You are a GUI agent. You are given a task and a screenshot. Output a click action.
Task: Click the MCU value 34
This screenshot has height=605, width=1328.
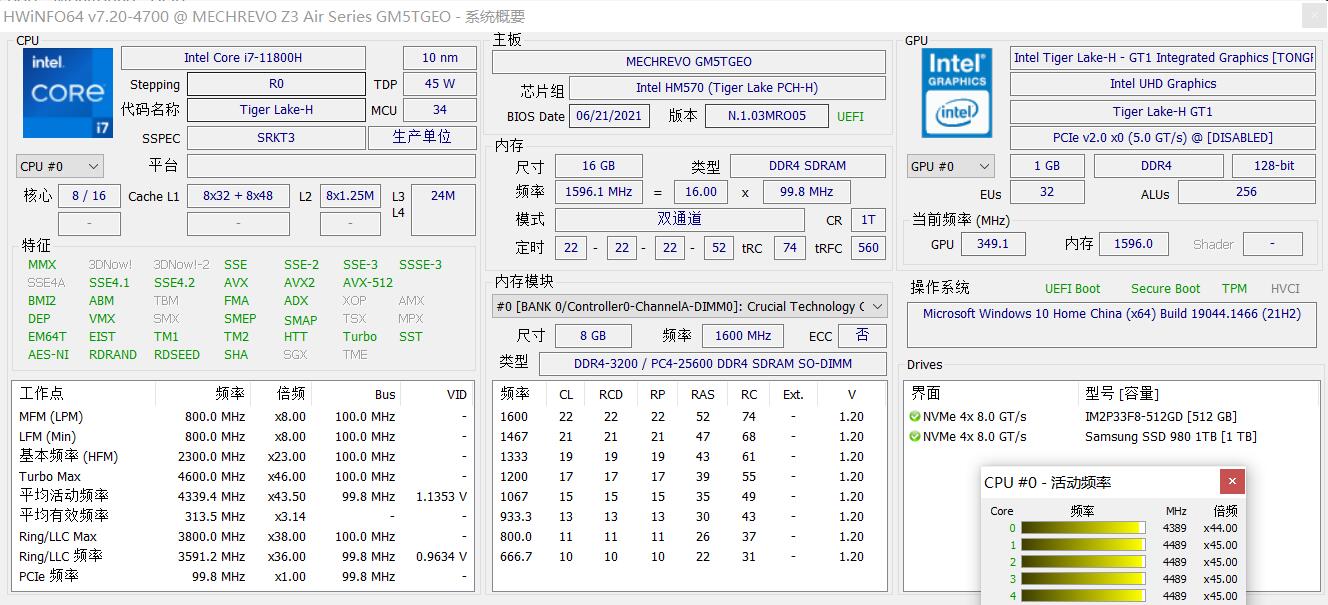pyautogui.click(x=440, y=110)
